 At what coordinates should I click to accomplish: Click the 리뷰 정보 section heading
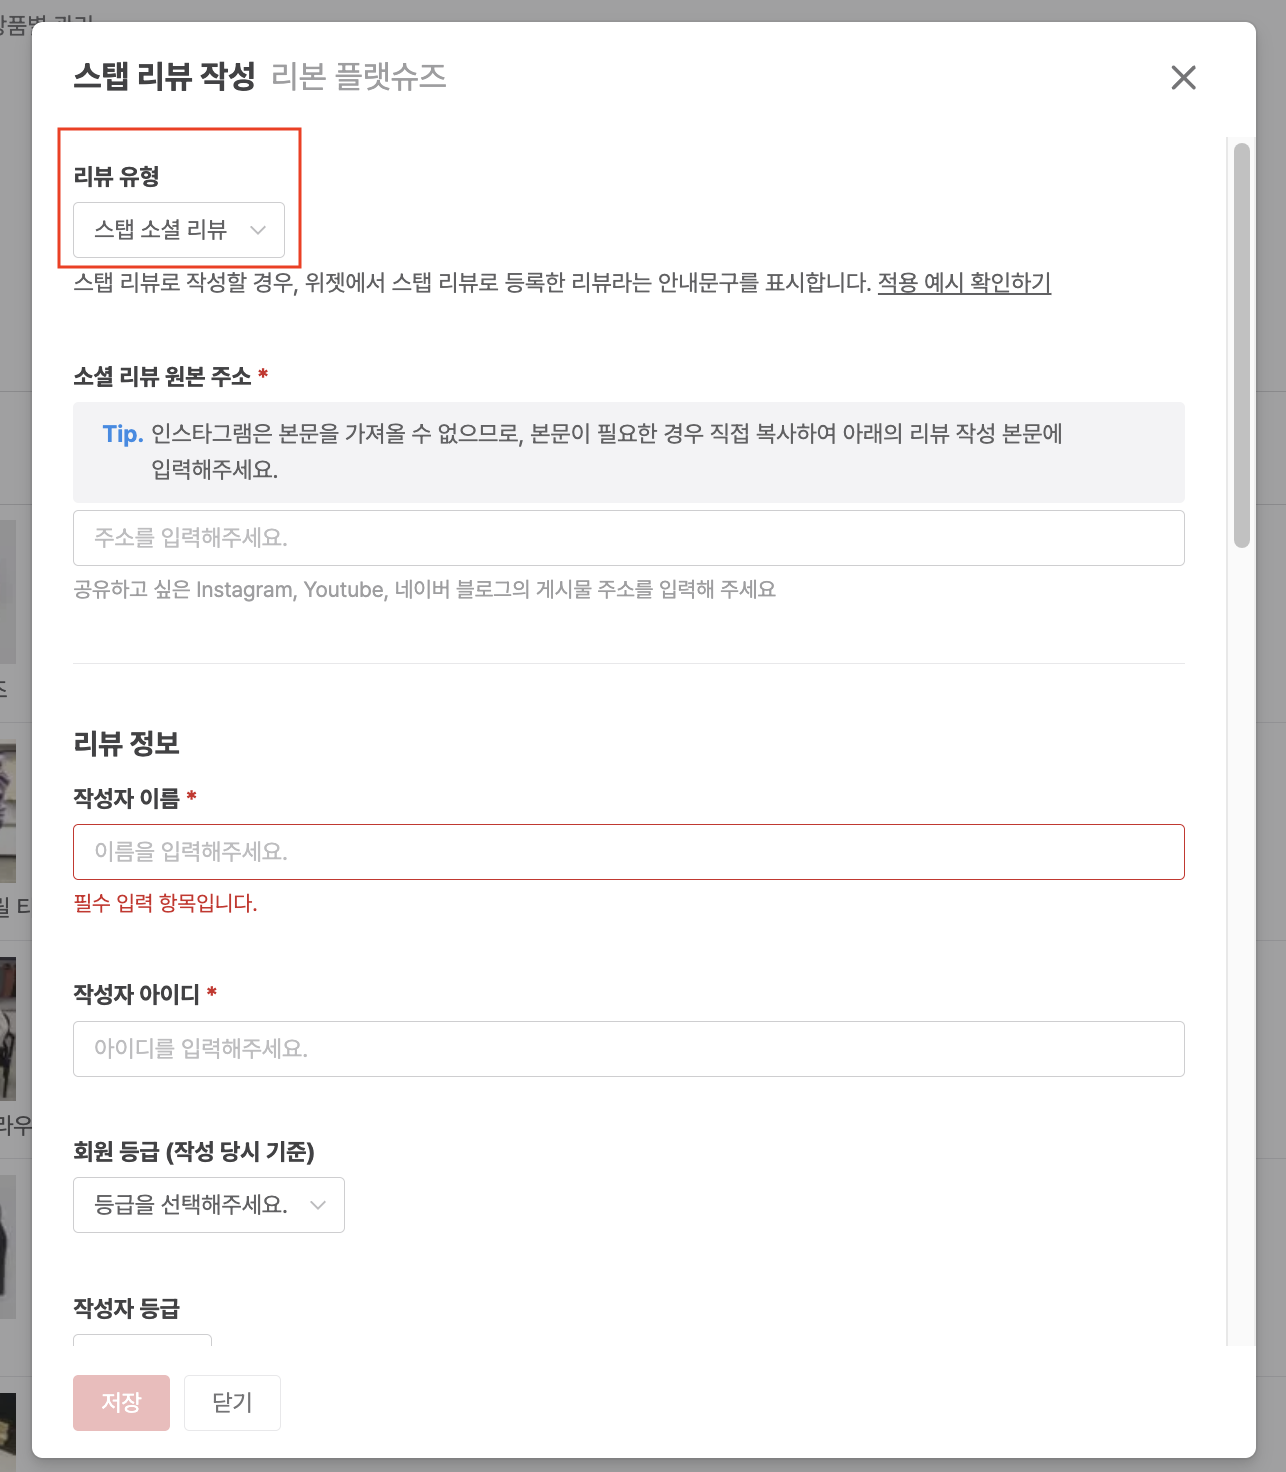(126, 743)
